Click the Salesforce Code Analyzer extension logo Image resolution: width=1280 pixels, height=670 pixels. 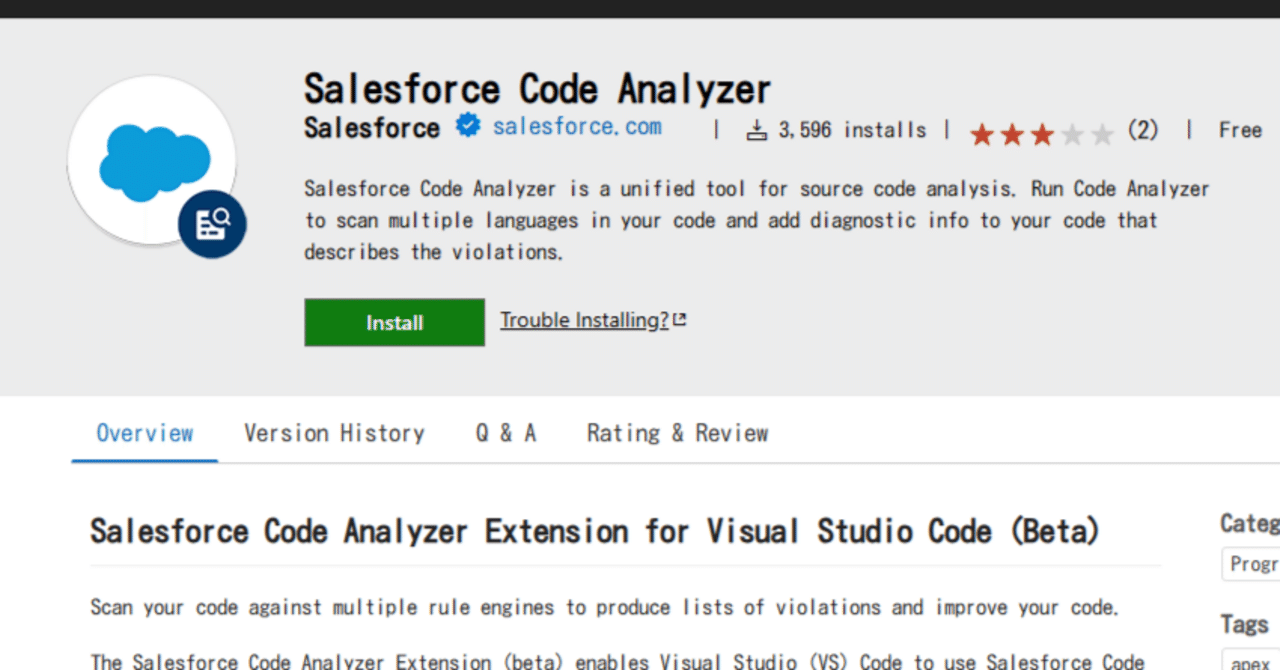[x=152, y=160]
